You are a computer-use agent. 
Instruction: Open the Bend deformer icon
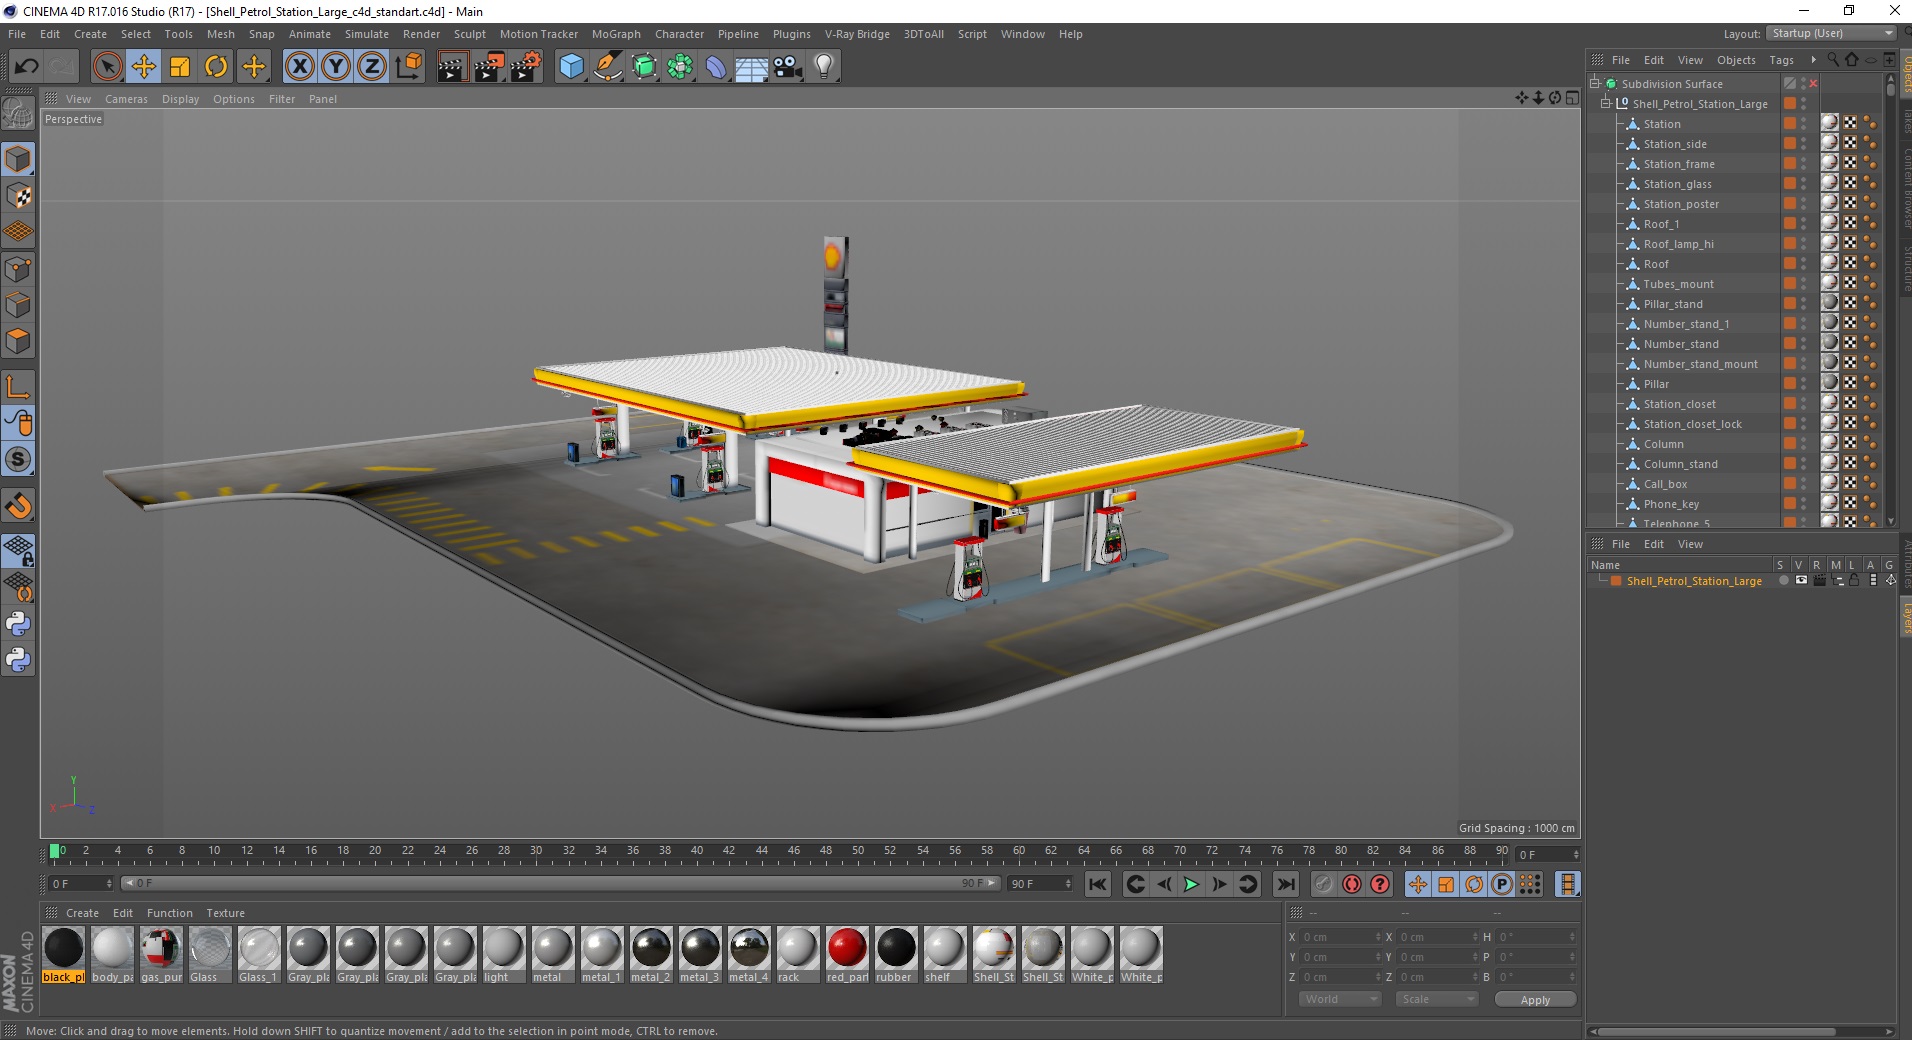(x=716, y=67)
